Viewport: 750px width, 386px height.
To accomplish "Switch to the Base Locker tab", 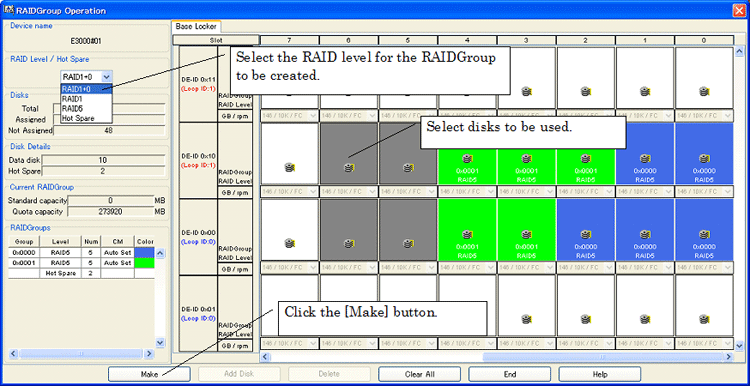I will coord(195,26).
